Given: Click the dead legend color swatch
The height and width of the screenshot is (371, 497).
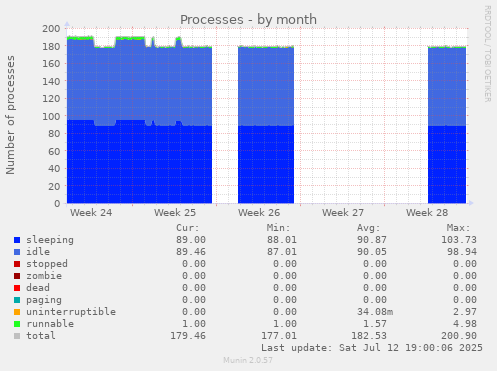Looking at the screenshot, I should click(x=17, y=288).
